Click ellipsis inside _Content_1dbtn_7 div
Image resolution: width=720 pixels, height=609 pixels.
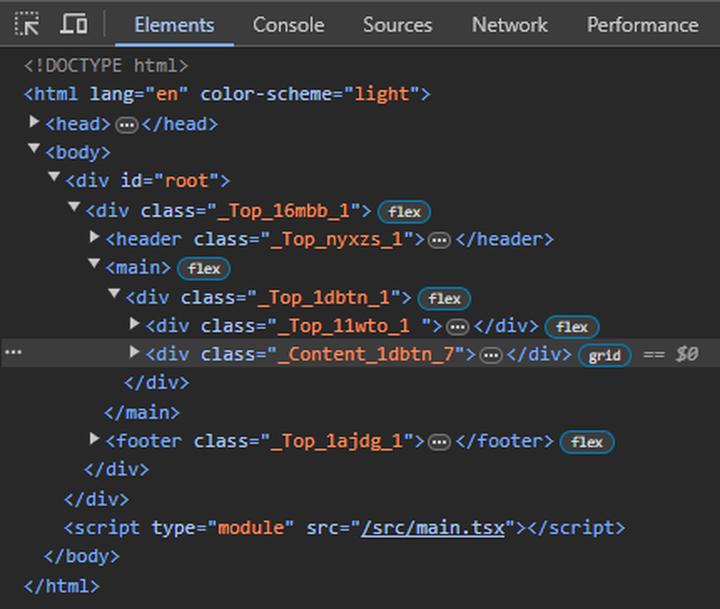(491, 355)
